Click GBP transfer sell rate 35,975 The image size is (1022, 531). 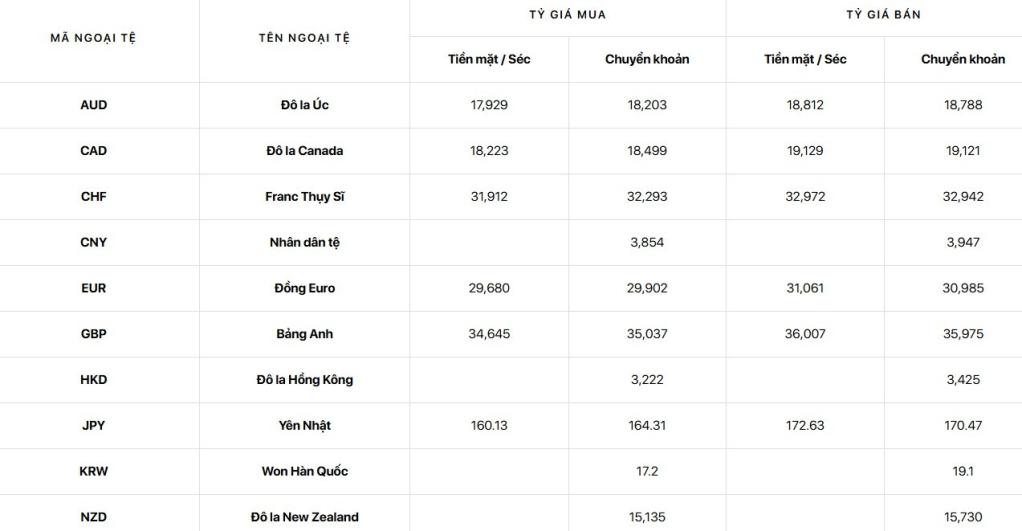963,334
